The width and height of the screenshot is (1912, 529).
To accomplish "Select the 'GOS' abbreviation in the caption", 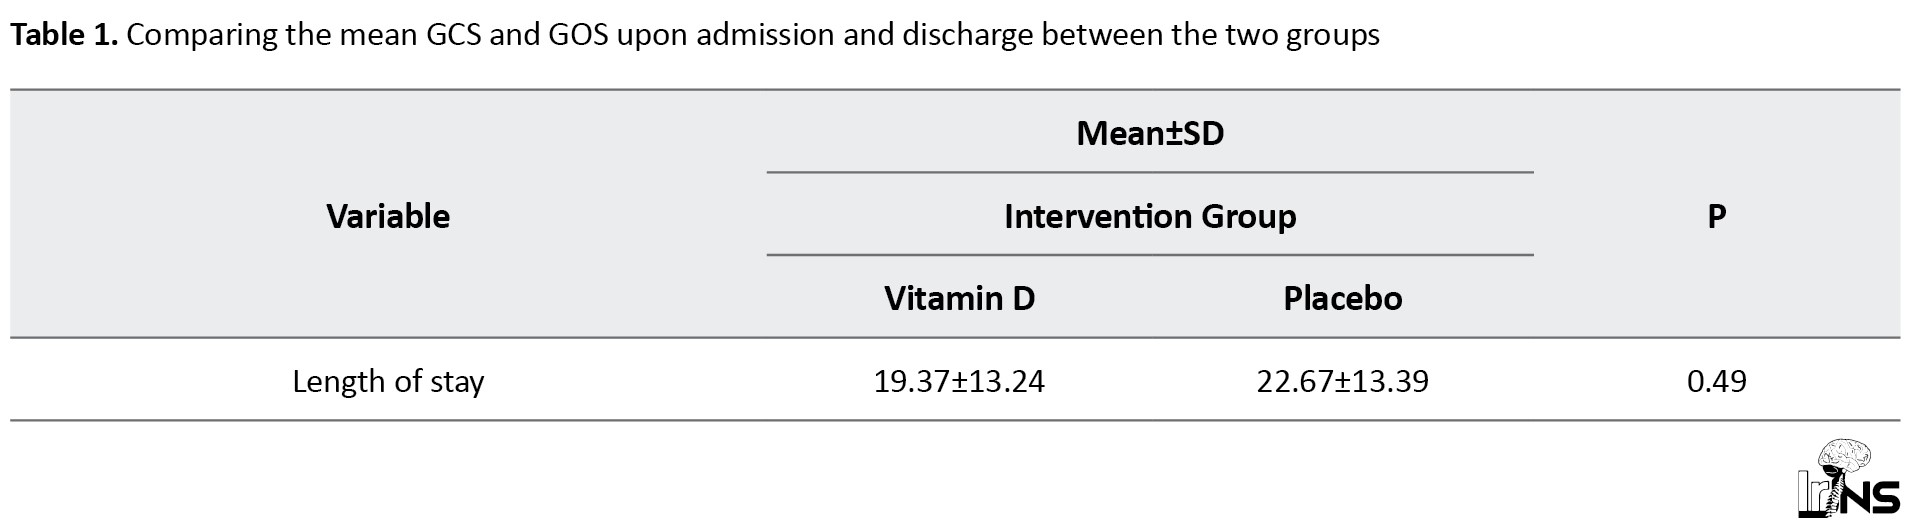I will click(579, 35).
